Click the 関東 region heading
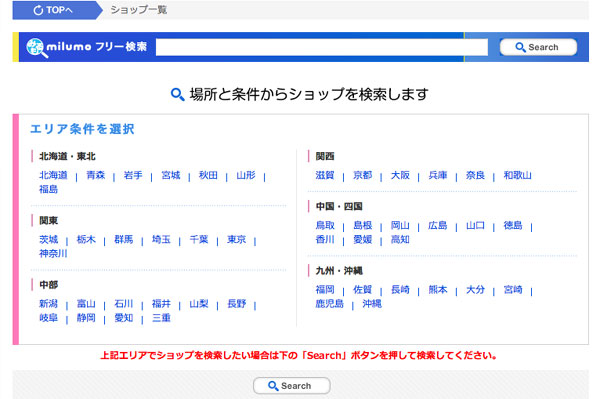Screen dimensions: 600x399 click(49, 221)
